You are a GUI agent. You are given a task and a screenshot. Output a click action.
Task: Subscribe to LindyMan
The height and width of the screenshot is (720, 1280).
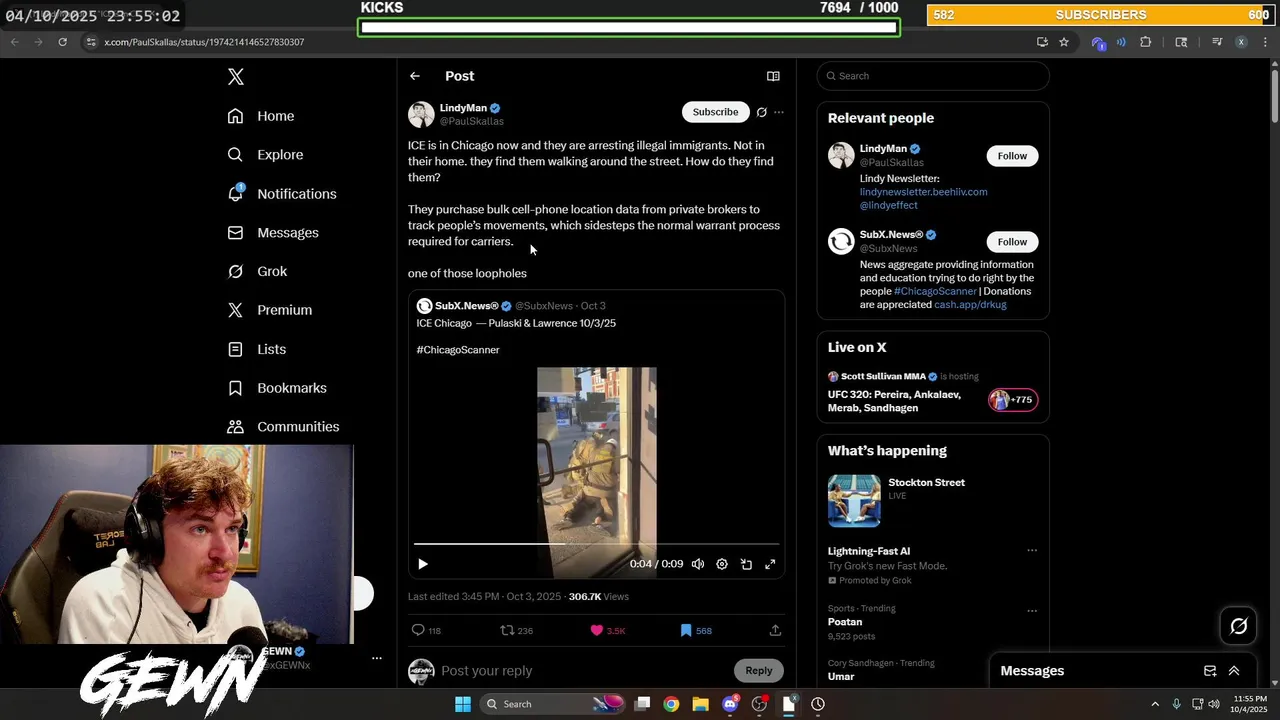coord(715,112)
